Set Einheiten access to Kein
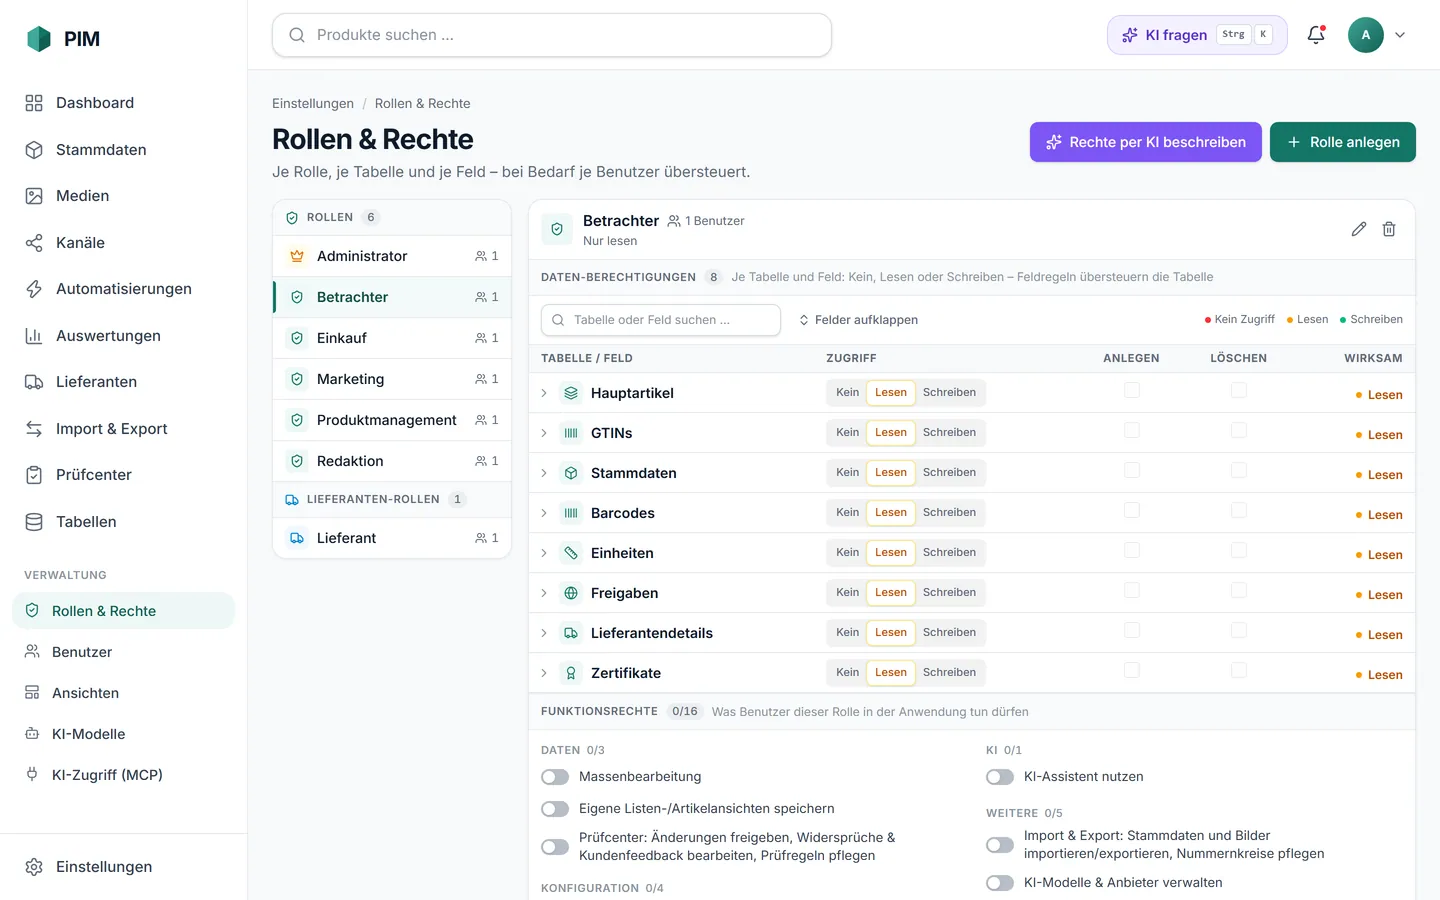 [848, 553]
